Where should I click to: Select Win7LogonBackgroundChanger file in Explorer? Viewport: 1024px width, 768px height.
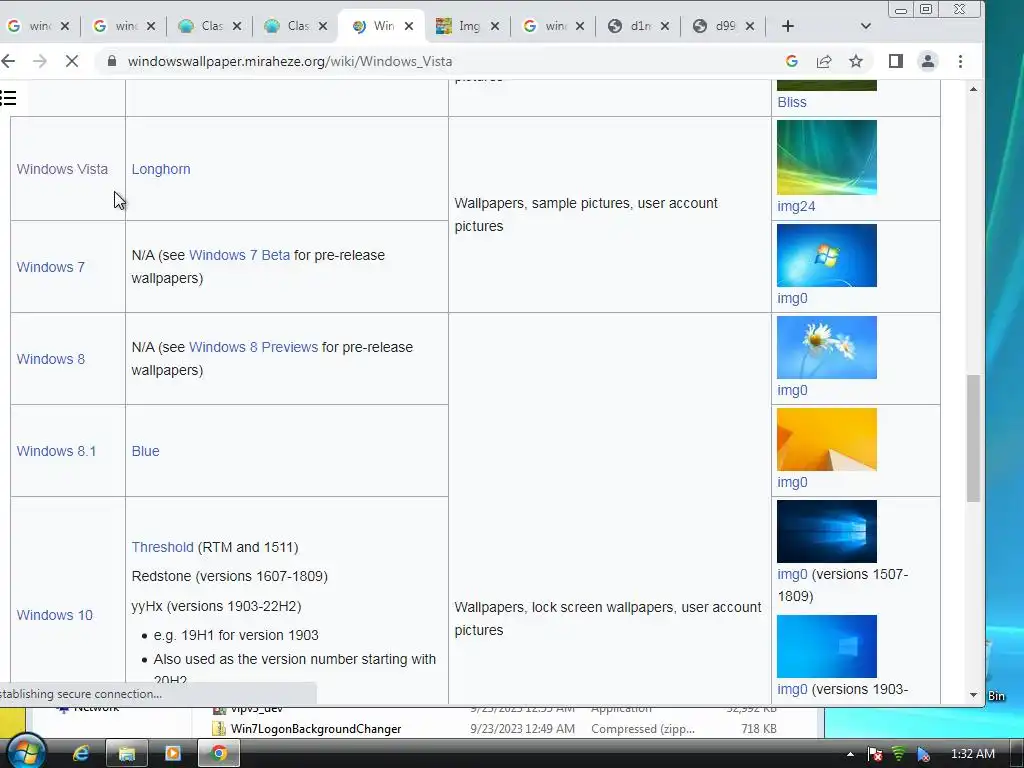(x=315, y=729)
